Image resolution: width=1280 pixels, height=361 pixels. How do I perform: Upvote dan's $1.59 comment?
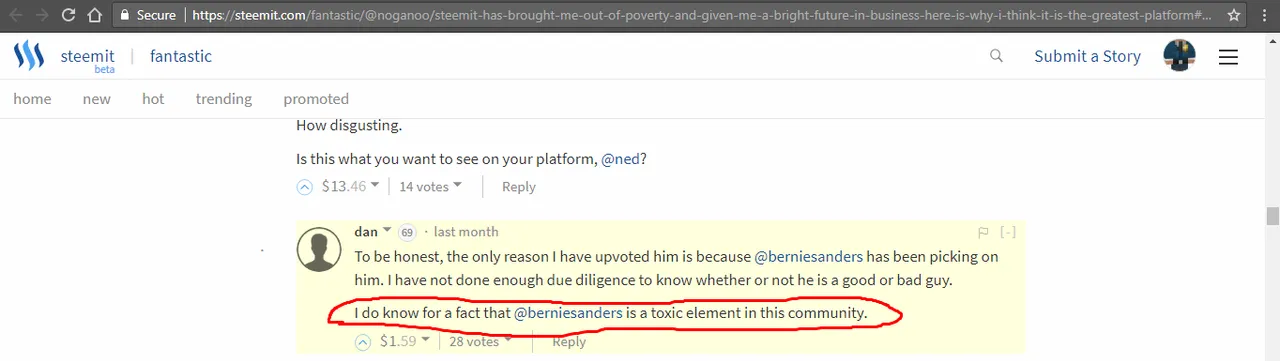[364, 342]
